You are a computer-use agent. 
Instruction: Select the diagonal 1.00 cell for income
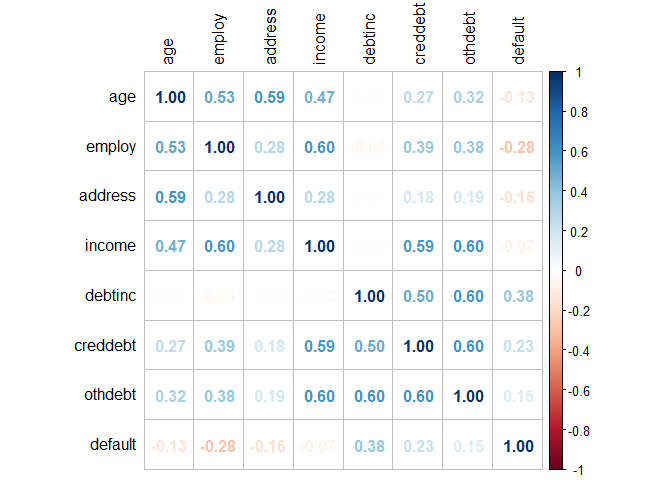coord(319,246)
